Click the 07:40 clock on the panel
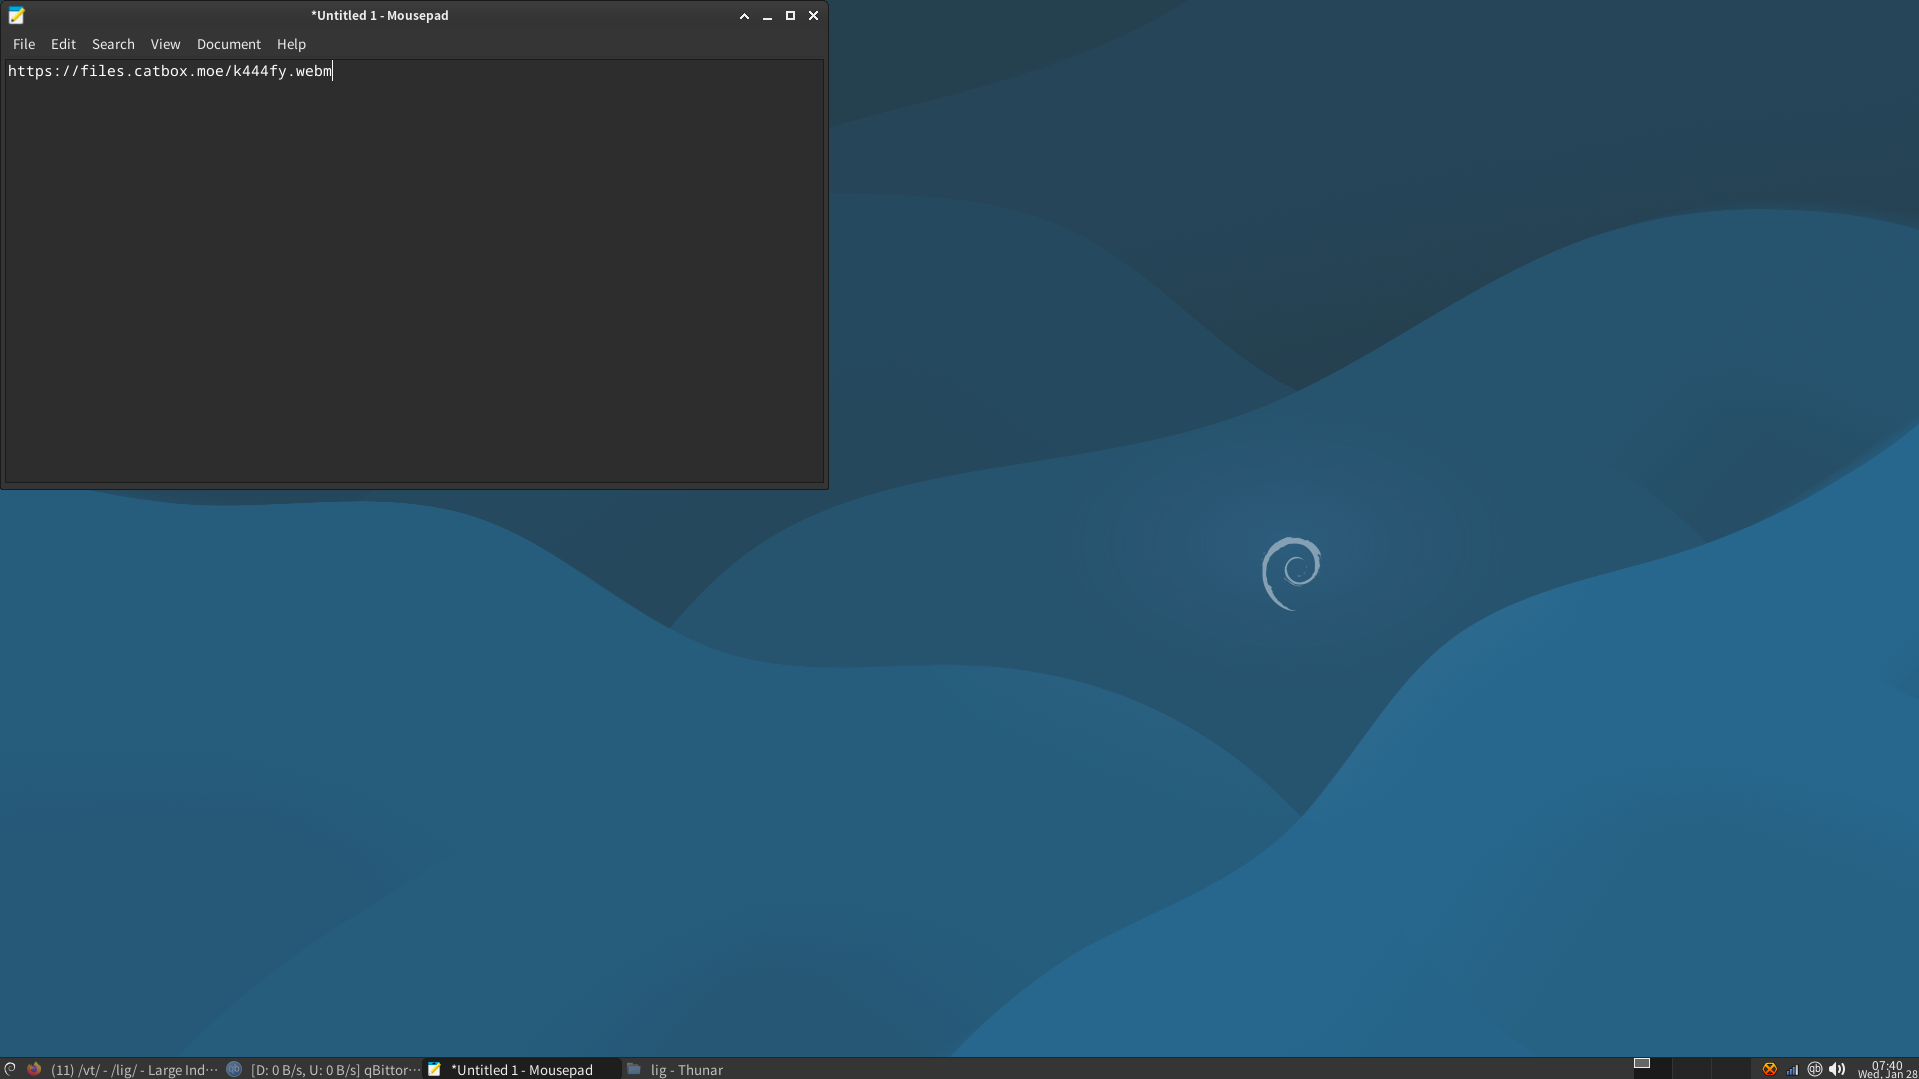The height and width of the screenshot is (1079, 1919). pos(1887,1069)
